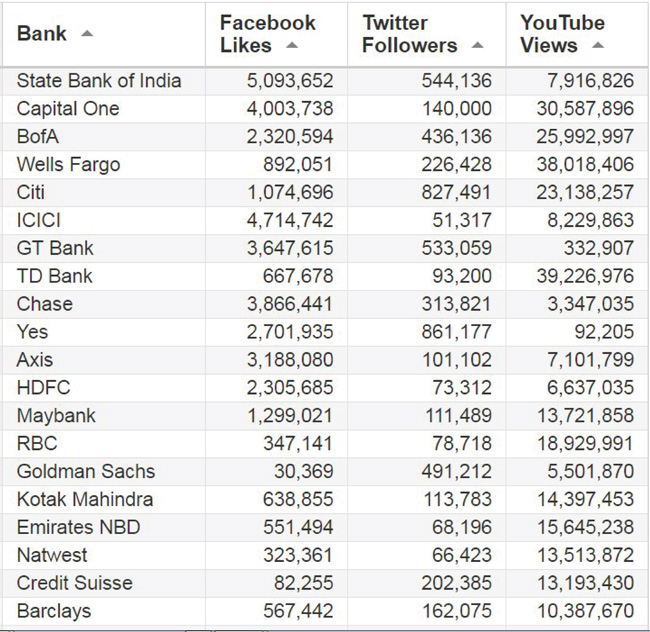Click Facebook Likes sort arrow

tap(292, 45)
